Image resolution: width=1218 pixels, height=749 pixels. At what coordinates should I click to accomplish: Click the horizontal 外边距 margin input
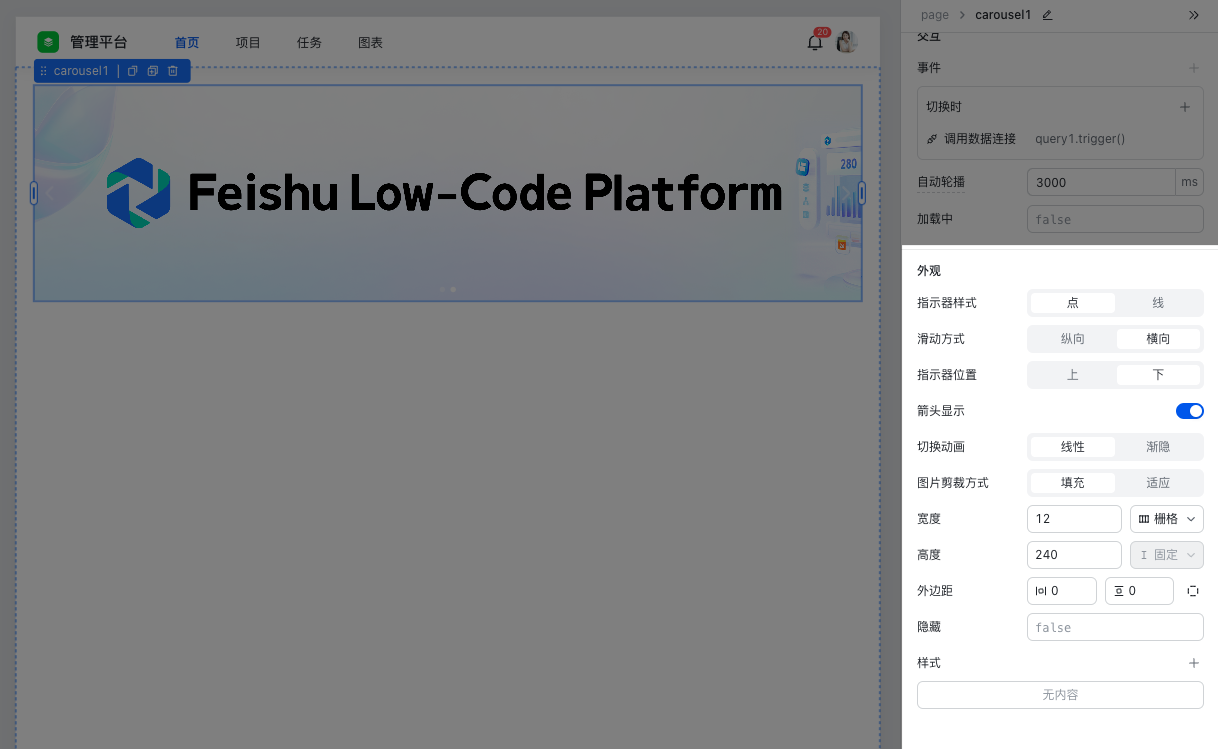[1062, 591]
